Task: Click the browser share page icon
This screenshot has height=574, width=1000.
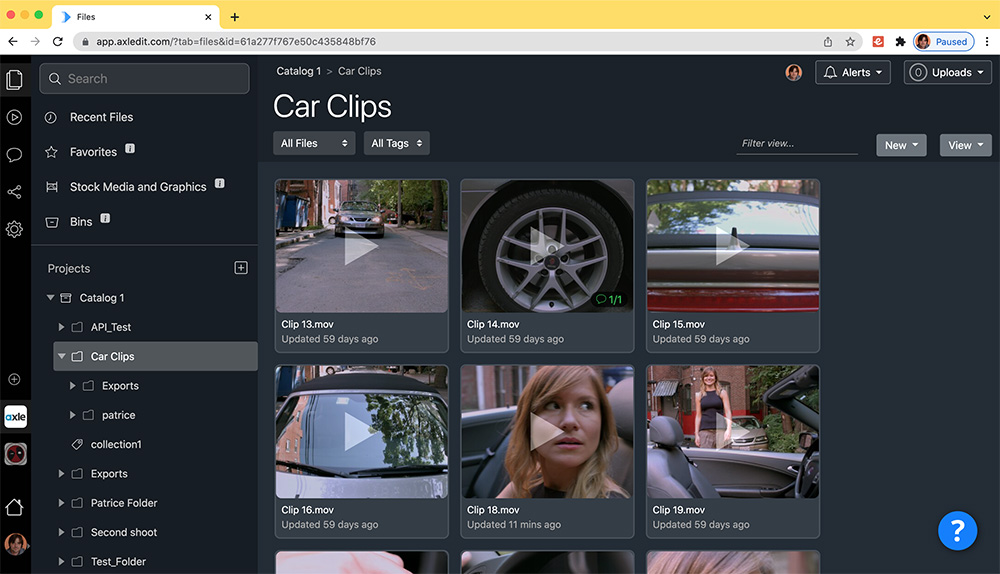Action: (828, 41)
